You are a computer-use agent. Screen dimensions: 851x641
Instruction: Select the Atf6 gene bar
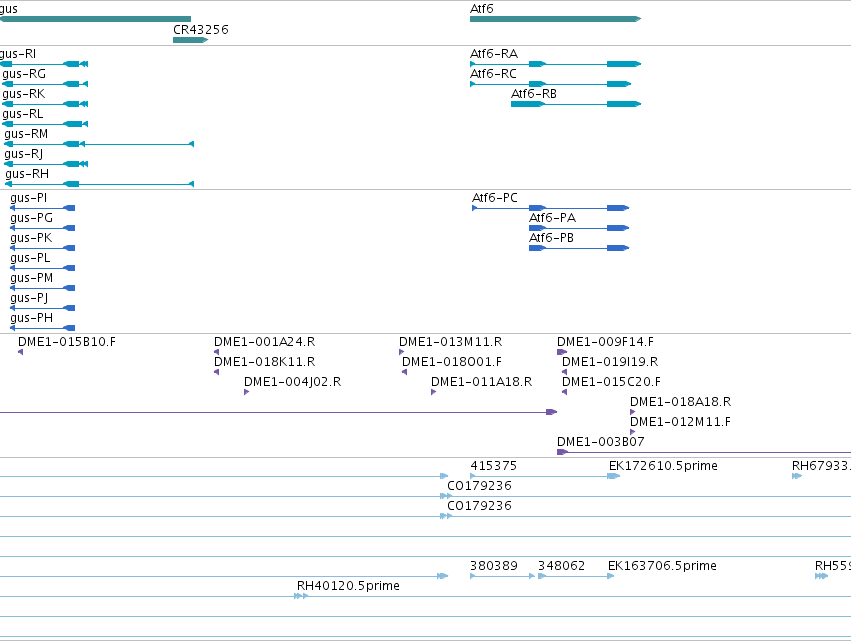[555, 19]
